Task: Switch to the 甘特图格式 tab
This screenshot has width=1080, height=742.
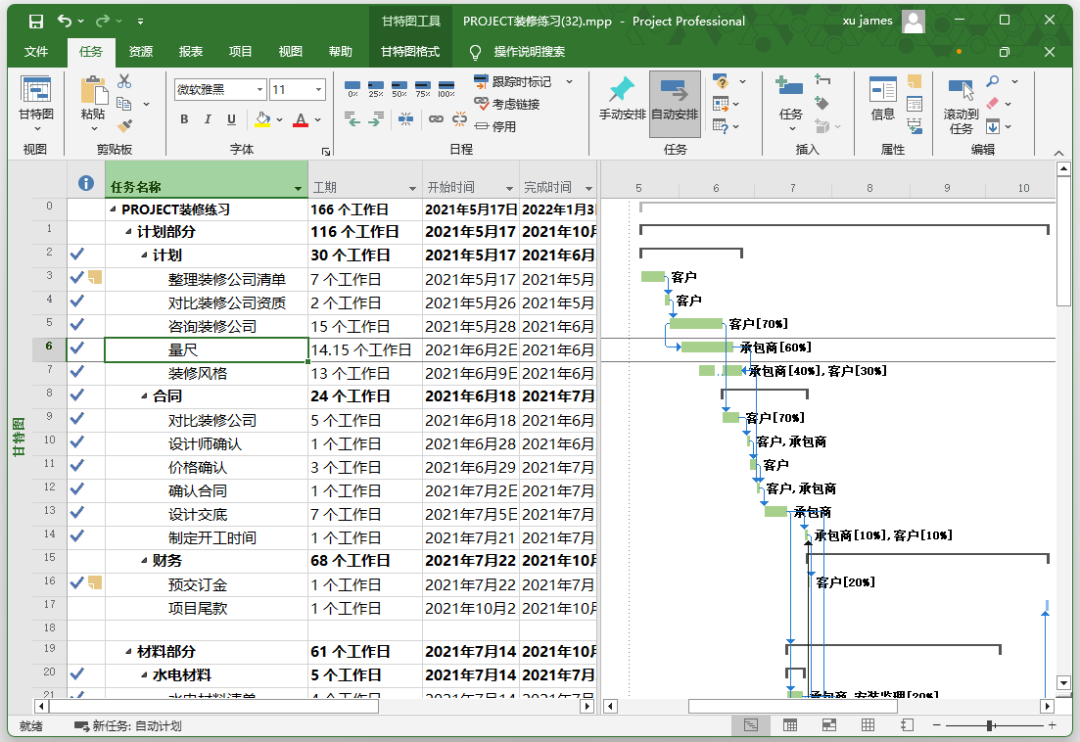Action: click(410, 52)
